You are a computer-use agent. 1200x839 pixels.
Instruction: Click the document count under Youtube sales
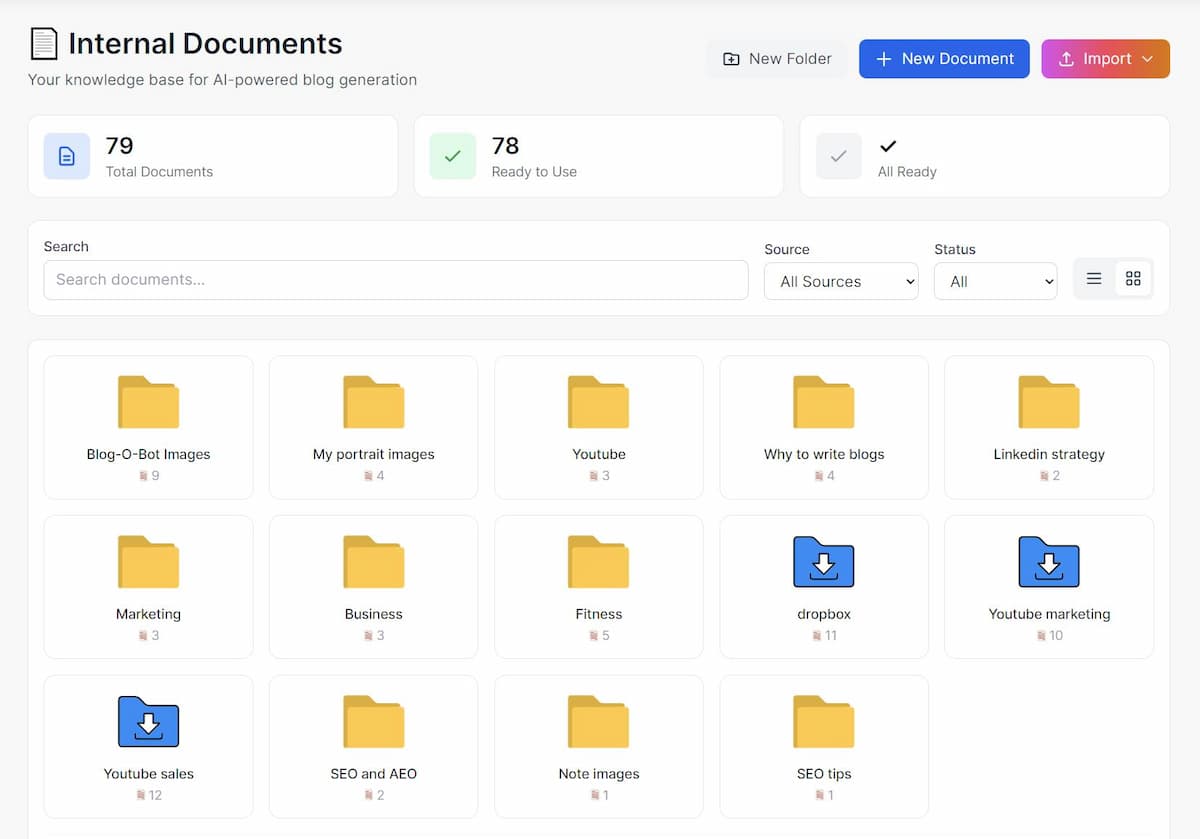click(149, 795)
